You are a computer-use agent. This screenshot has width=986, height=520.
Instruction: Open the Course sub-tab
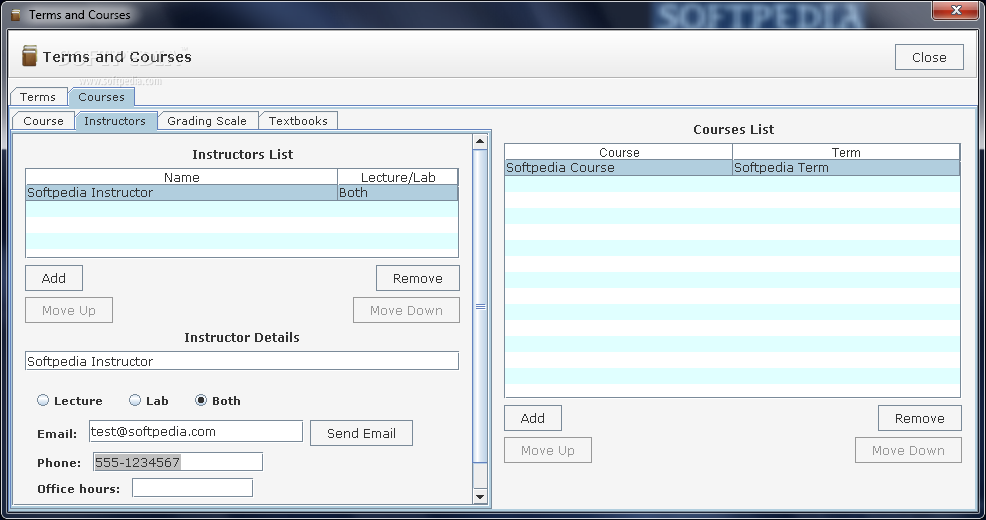[x=43, y=121]
